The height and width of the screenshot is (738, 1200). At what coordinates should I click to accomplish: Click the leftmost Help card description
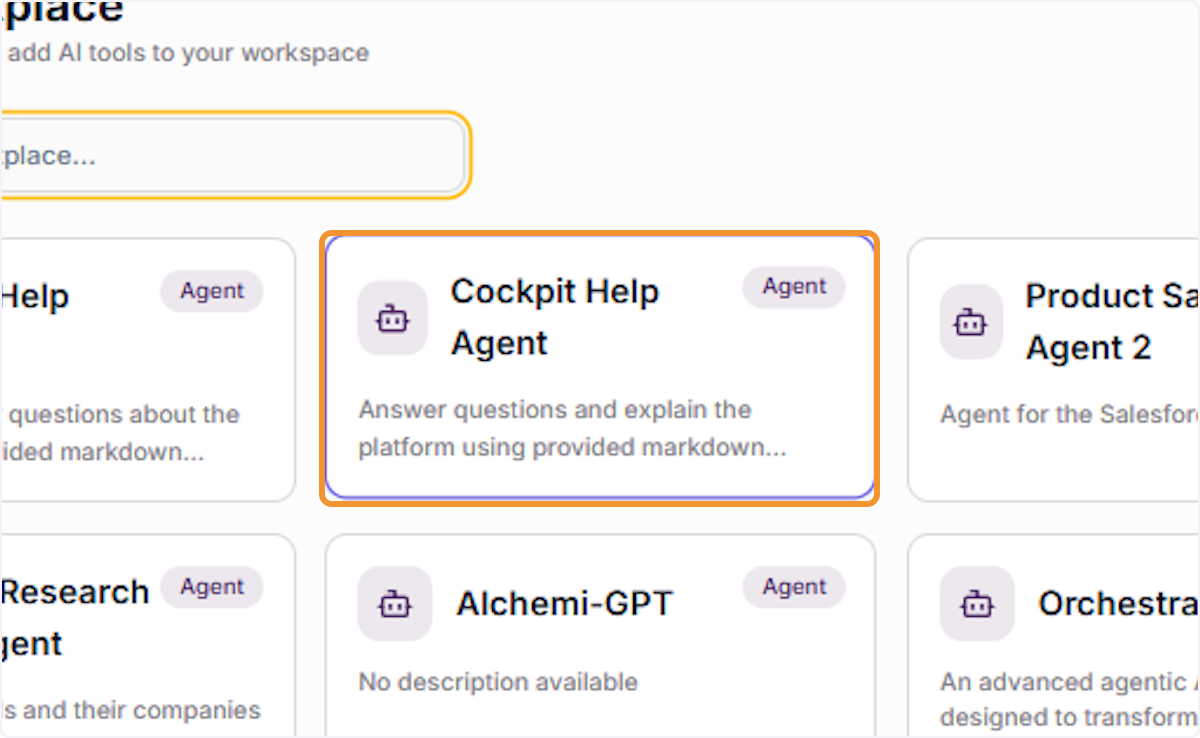[x=120, y=433]
